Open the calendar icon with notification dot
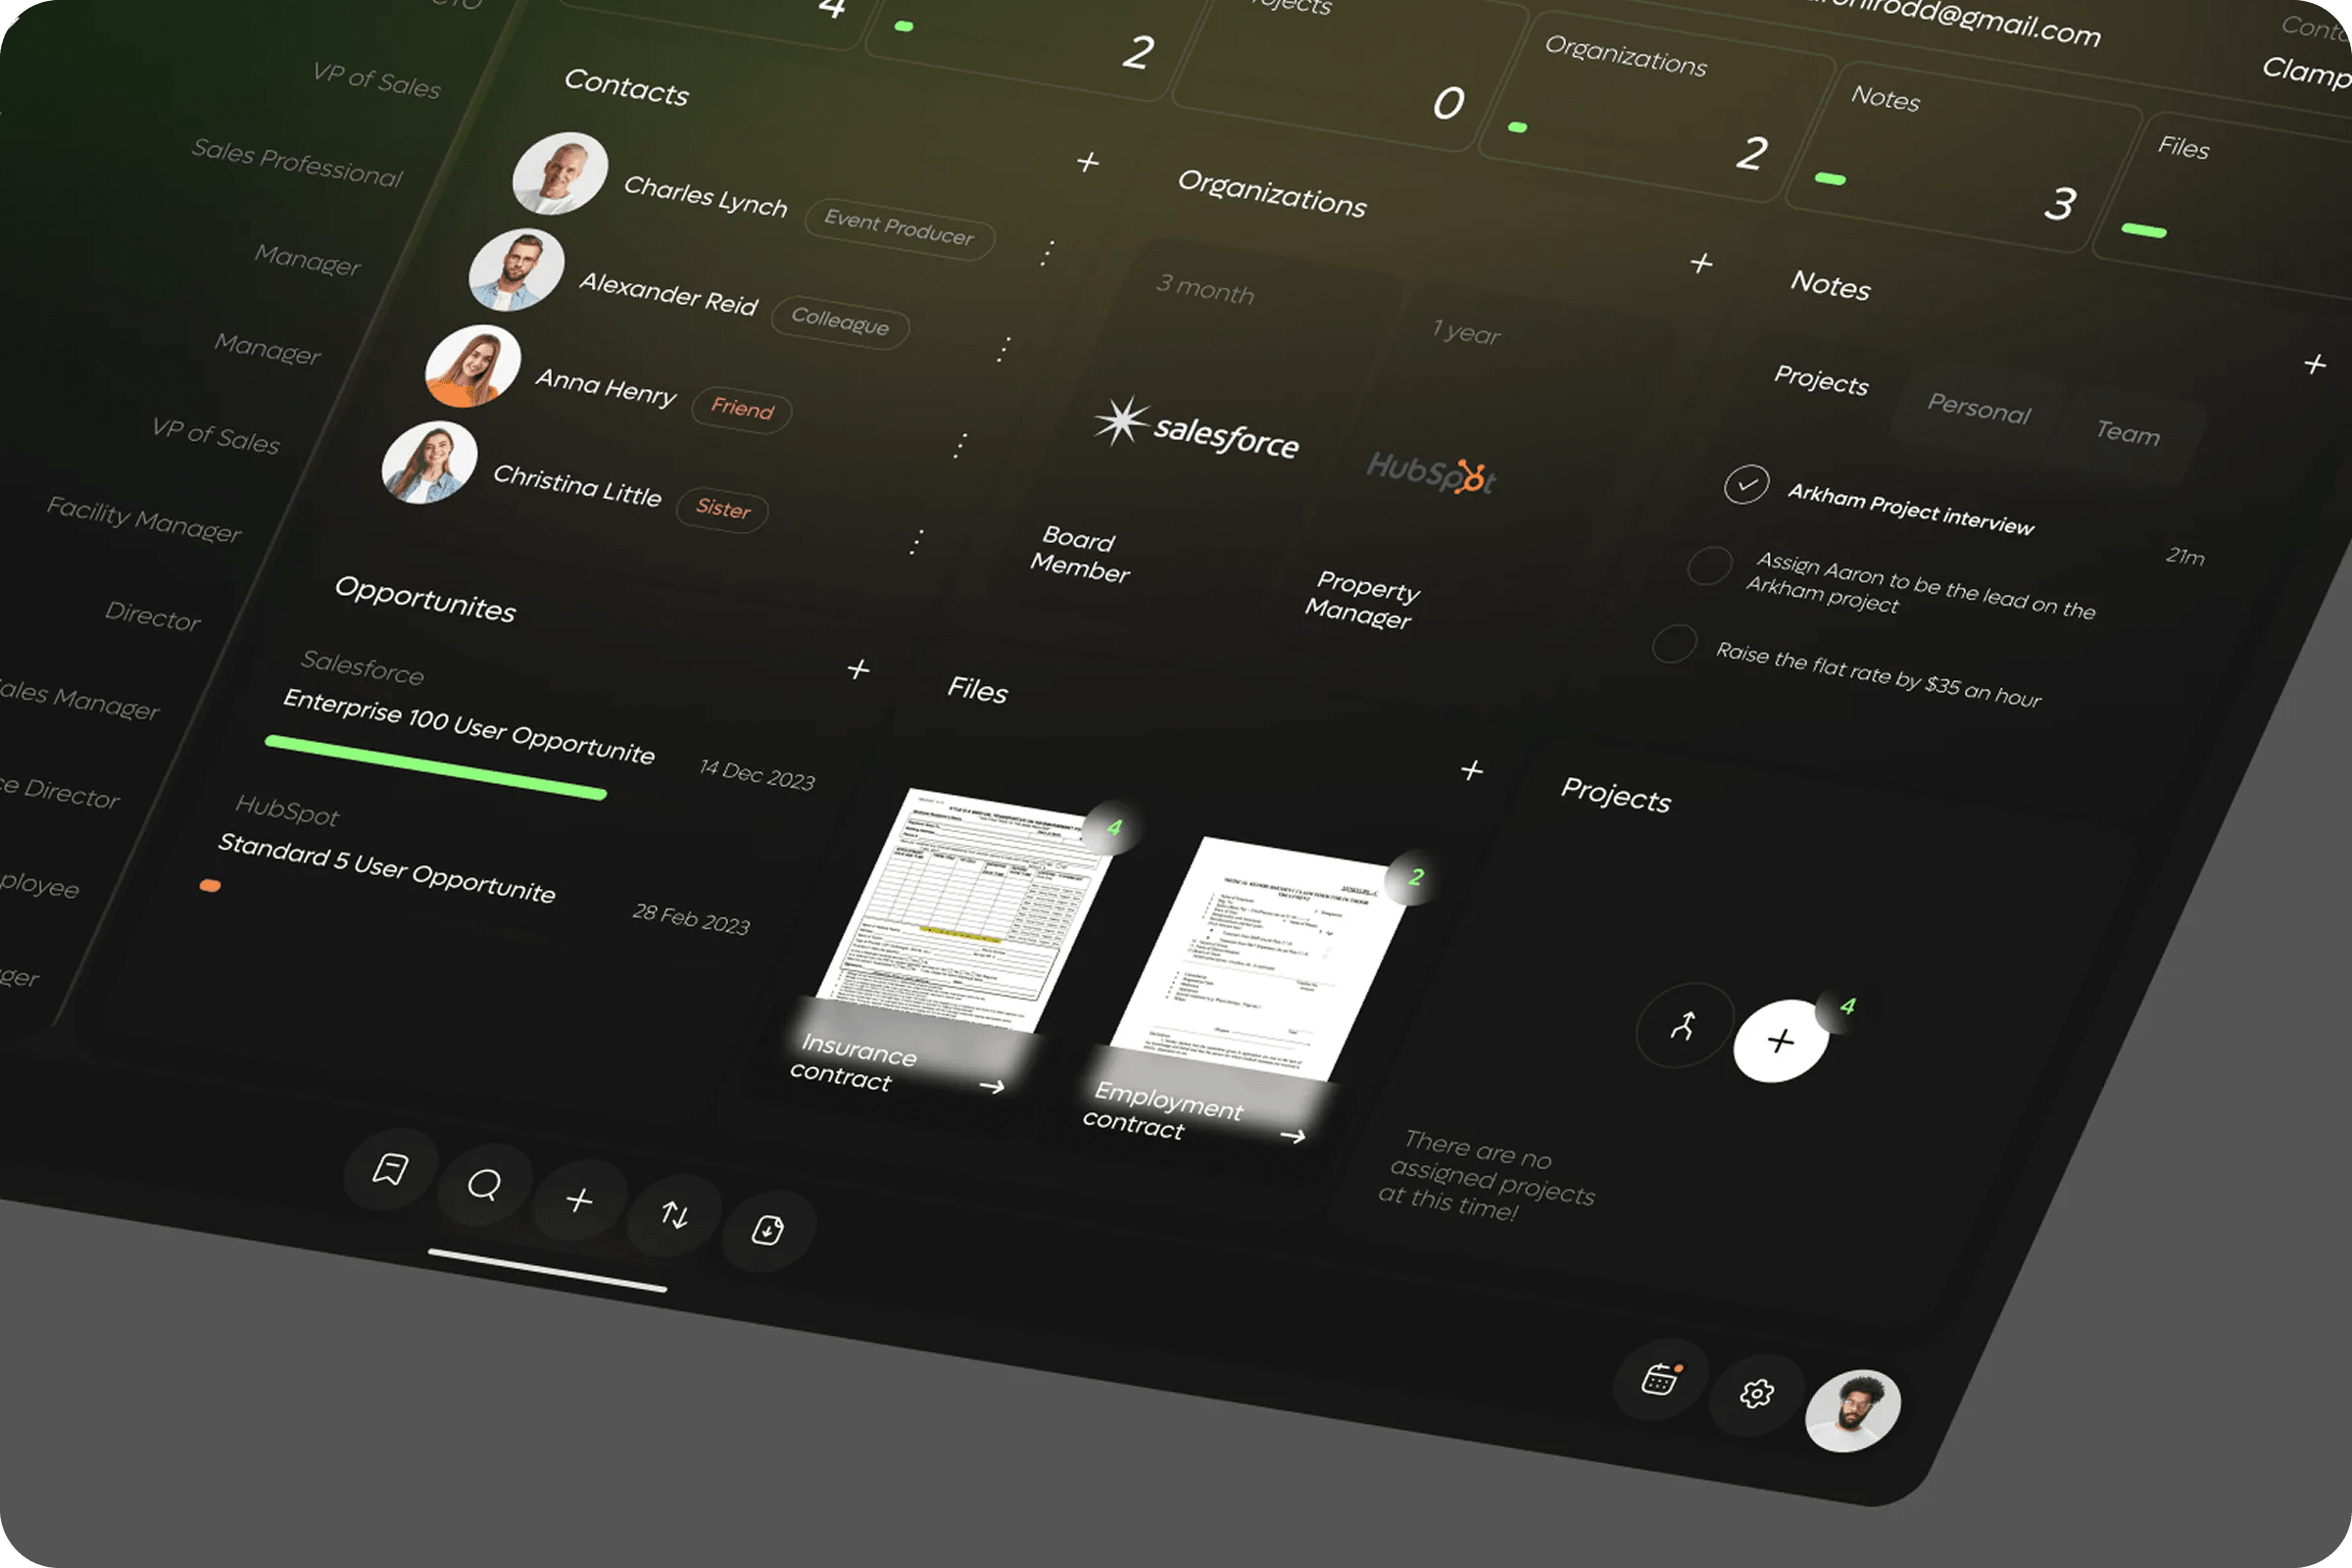2352x1568 pixels. (1660, 1380)
